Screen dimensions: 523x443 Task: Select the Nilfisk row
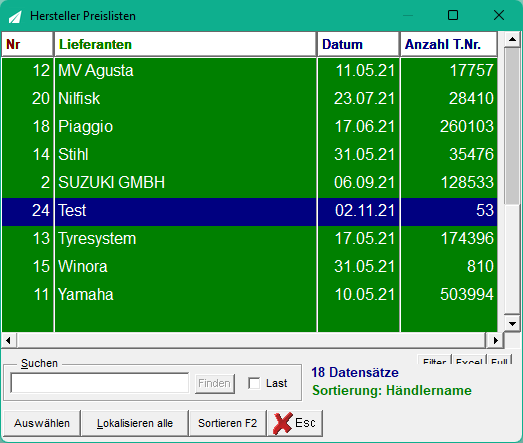(249, 98)
